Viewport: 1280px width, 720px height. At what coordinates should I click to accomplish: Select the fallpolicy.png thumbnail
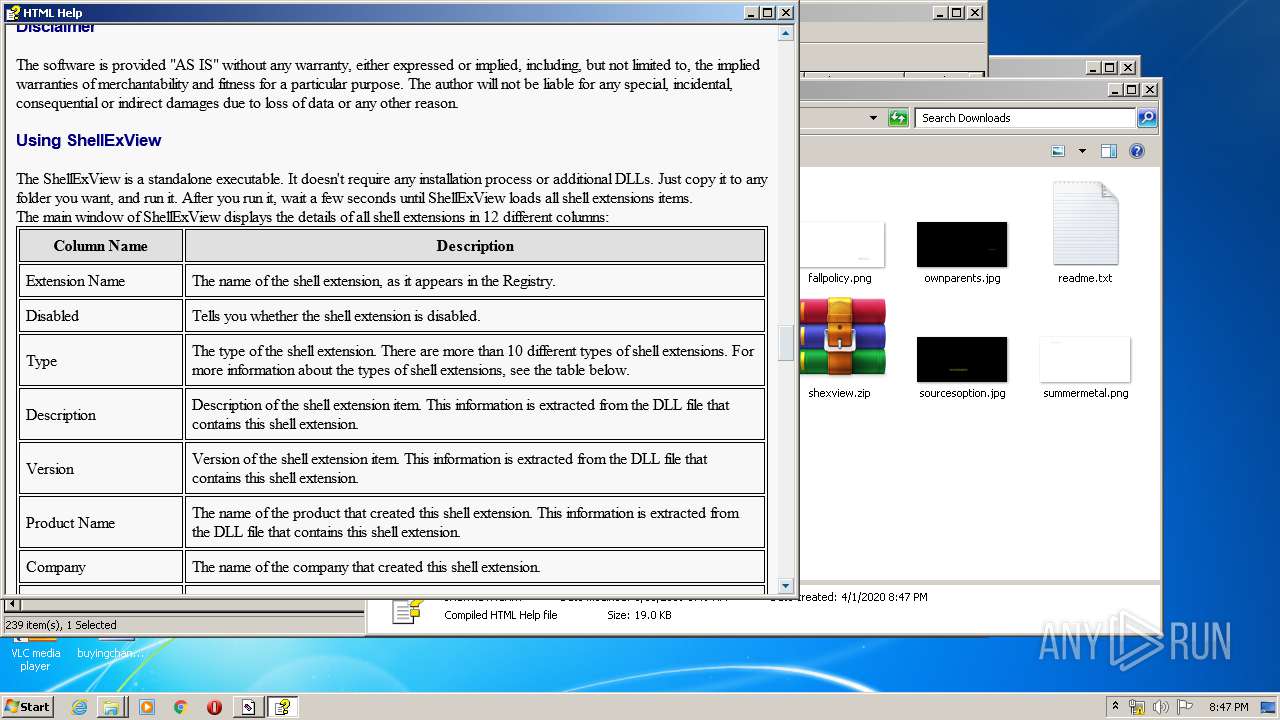[x=842, y=245]
